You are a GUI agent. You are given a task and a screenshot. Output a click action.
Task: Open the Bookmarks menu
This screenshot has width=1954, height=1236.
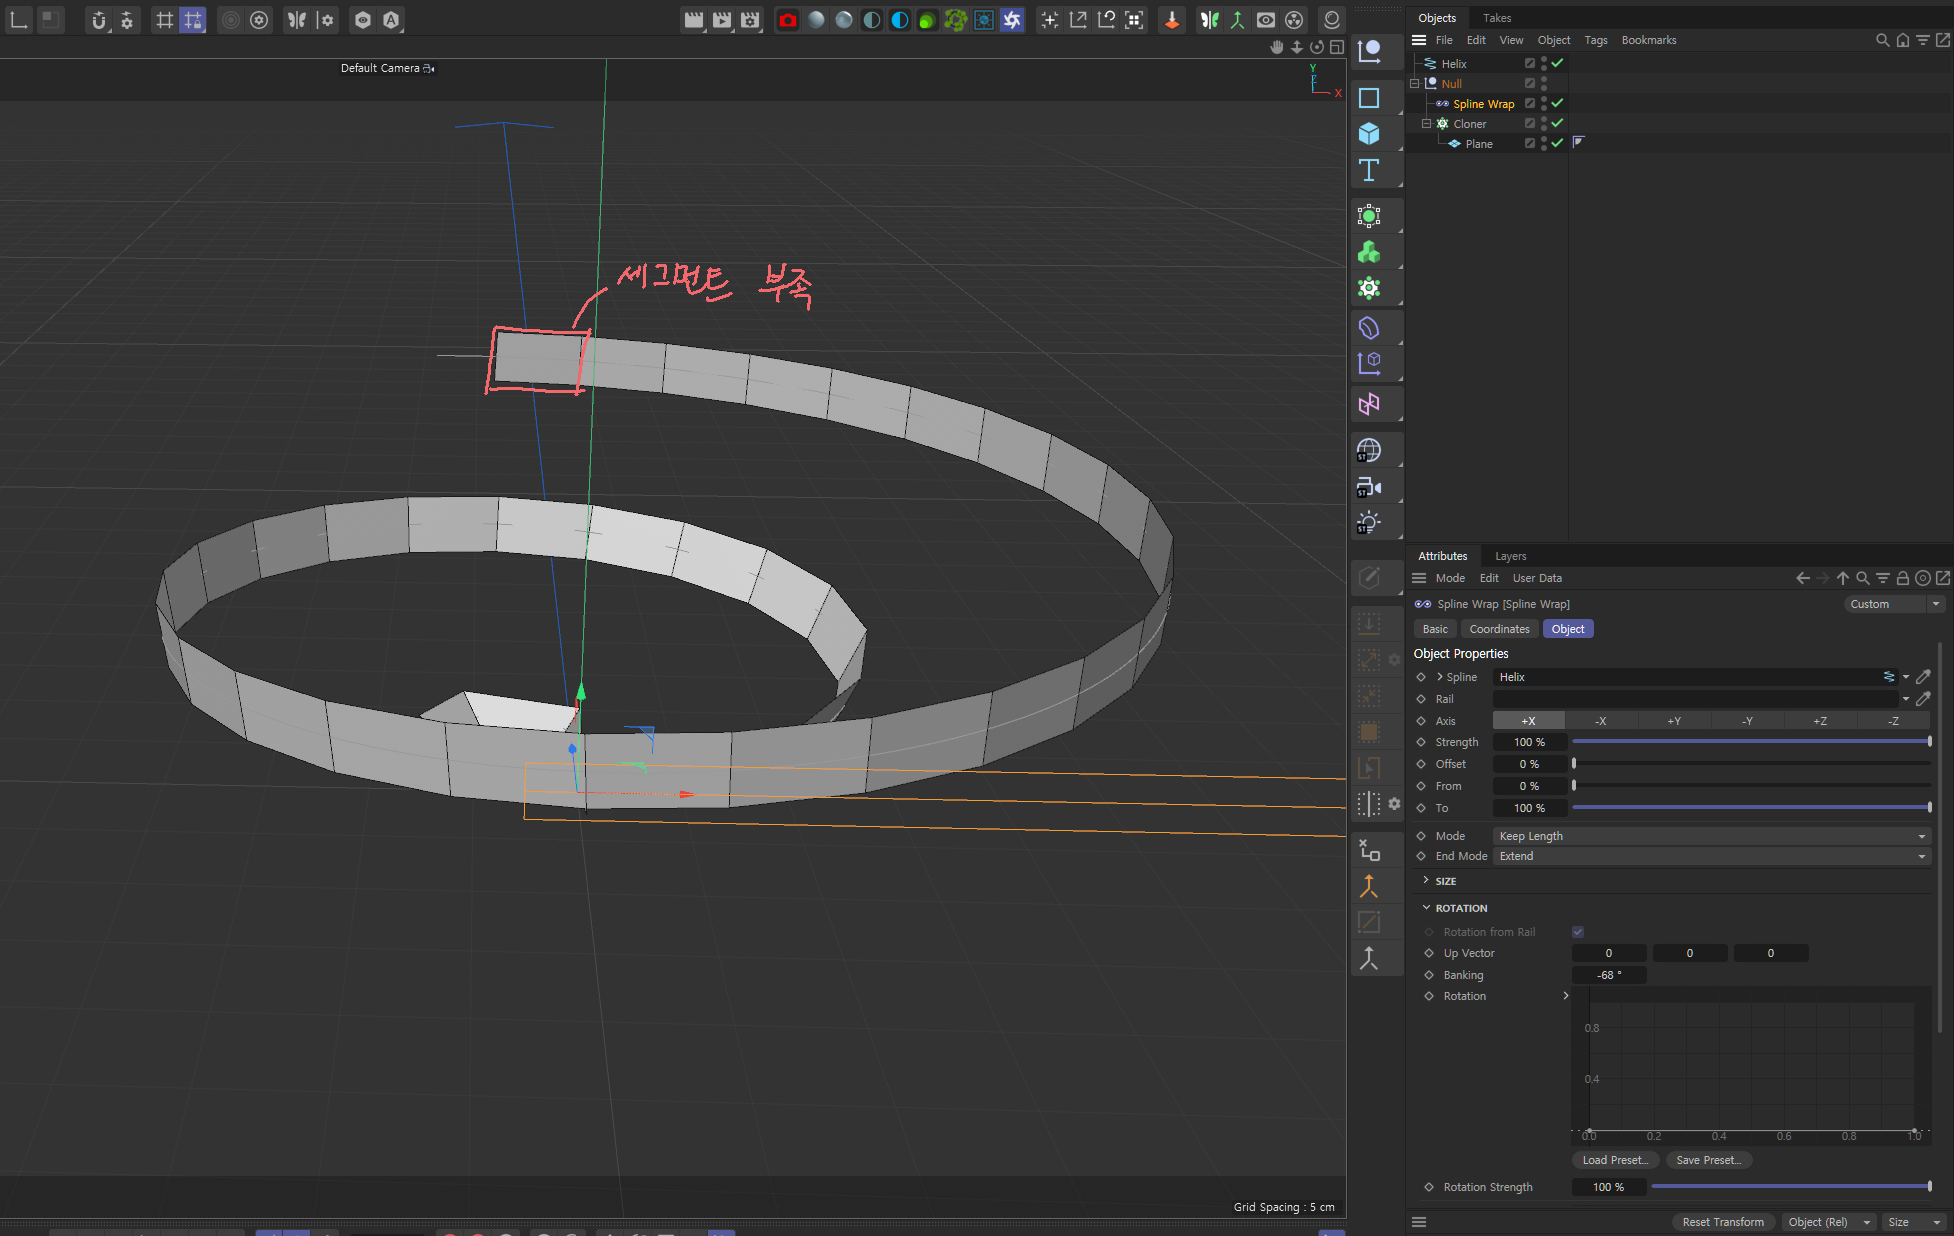[1649, 40]
